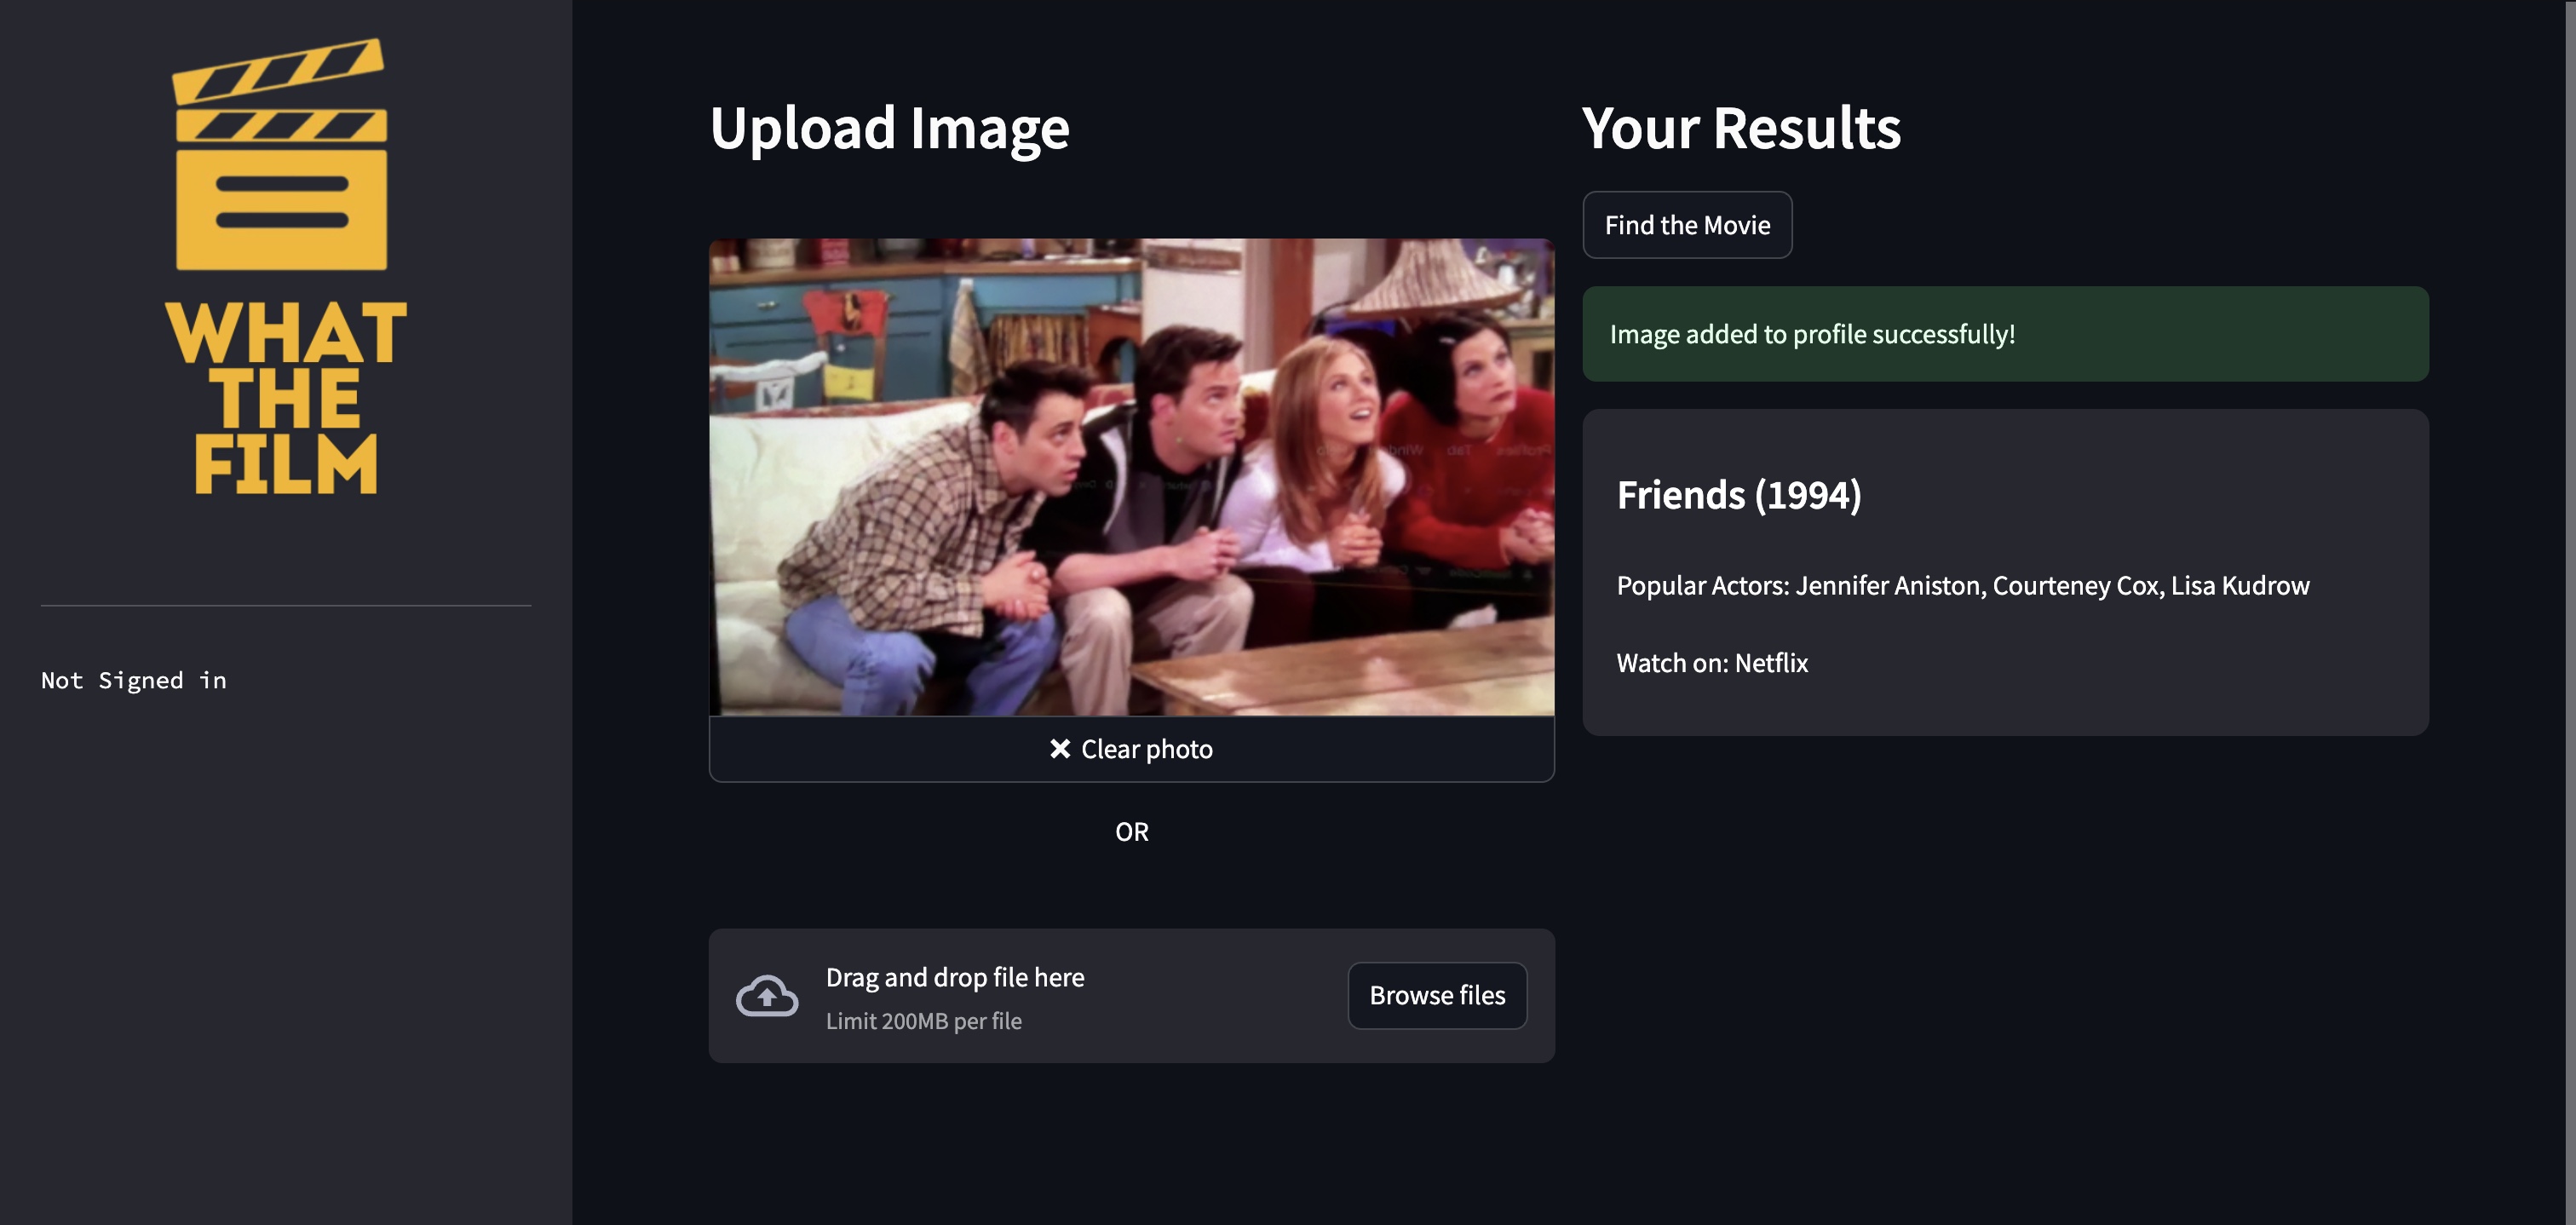Click the cloud upload icon
Screen dimensions: 2576x1225
point(767,996)
